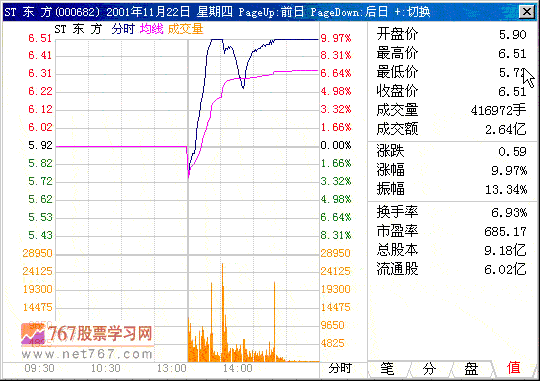Click the 767股票学习网 watermark logo
The width and height of the screenshot is (540, 381).
tap(87, 333)
